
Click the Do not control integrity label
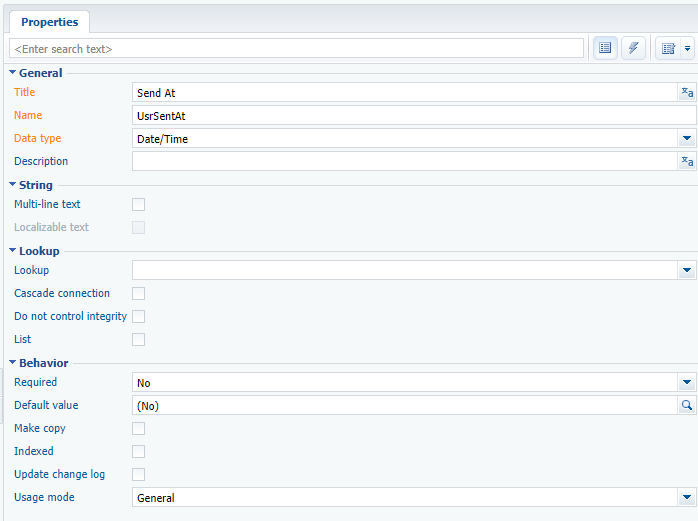pyautogui.click(x=70, y=316)
